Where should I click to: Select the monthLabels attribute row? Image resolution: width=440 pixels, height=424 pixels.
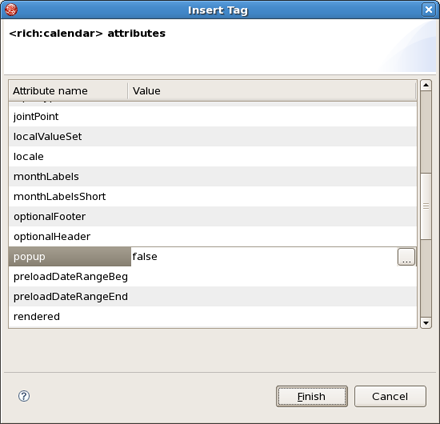pos(213,176)
